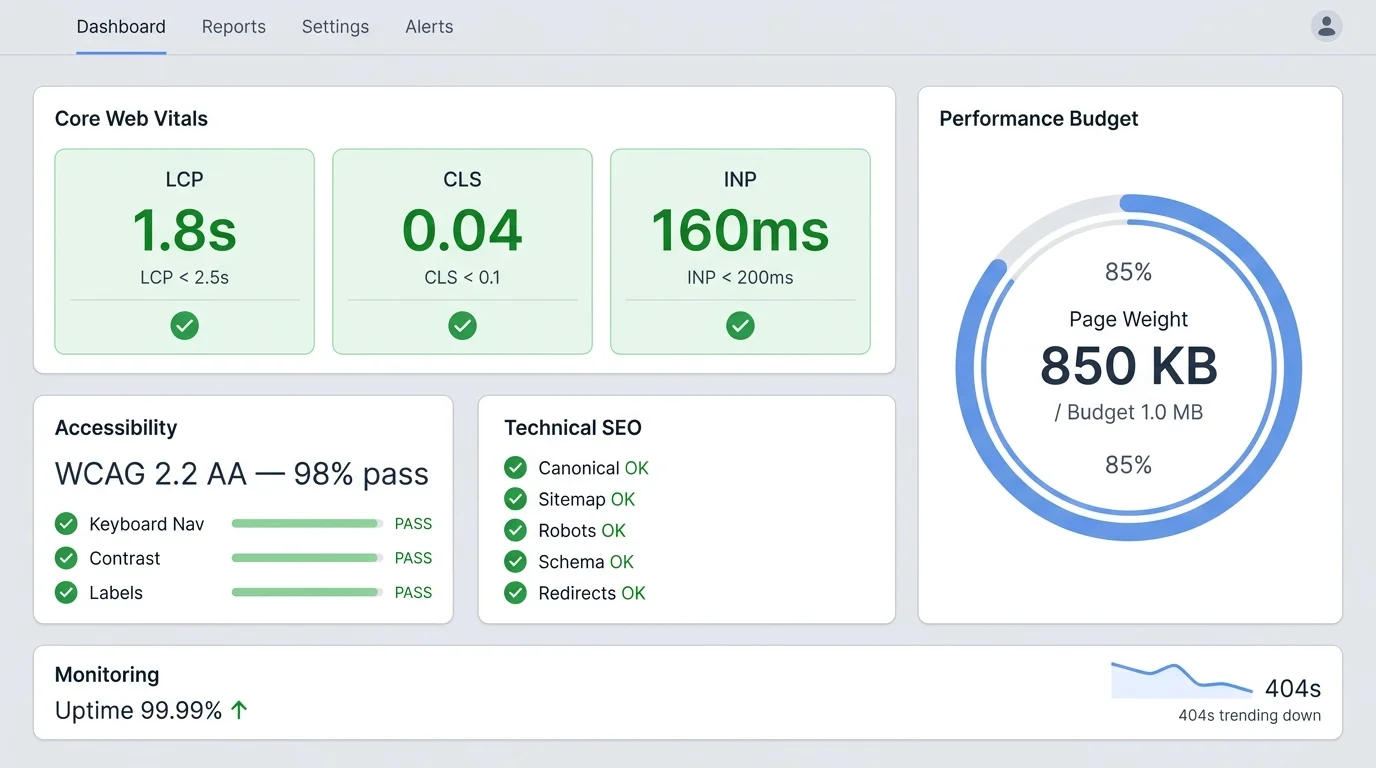This screenshot has height=768, width=1376.
Task: Click the Labels check icon
Action: click(x=66, y=592)
